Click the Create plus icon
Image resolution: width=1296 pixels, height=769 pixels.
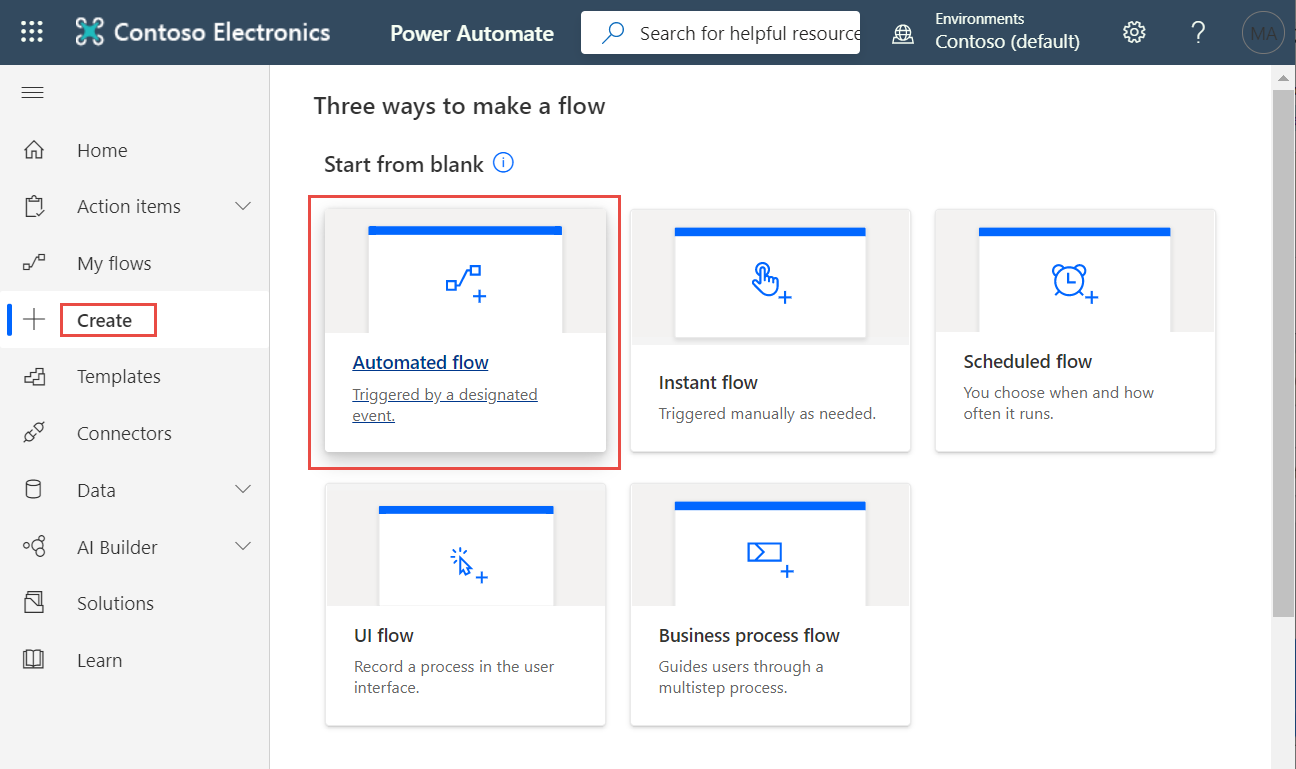click(x=34, y=320)
